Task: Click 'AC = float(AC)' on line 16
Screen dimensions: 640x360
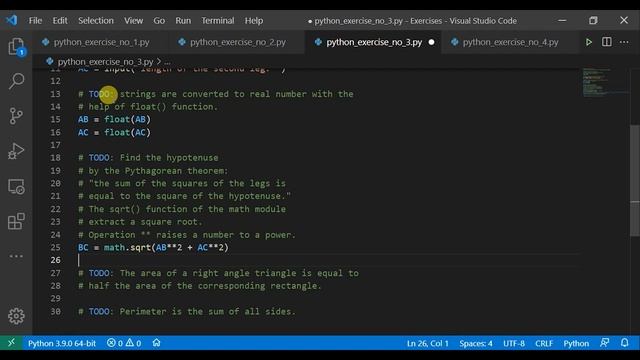Action: point(114,132)
